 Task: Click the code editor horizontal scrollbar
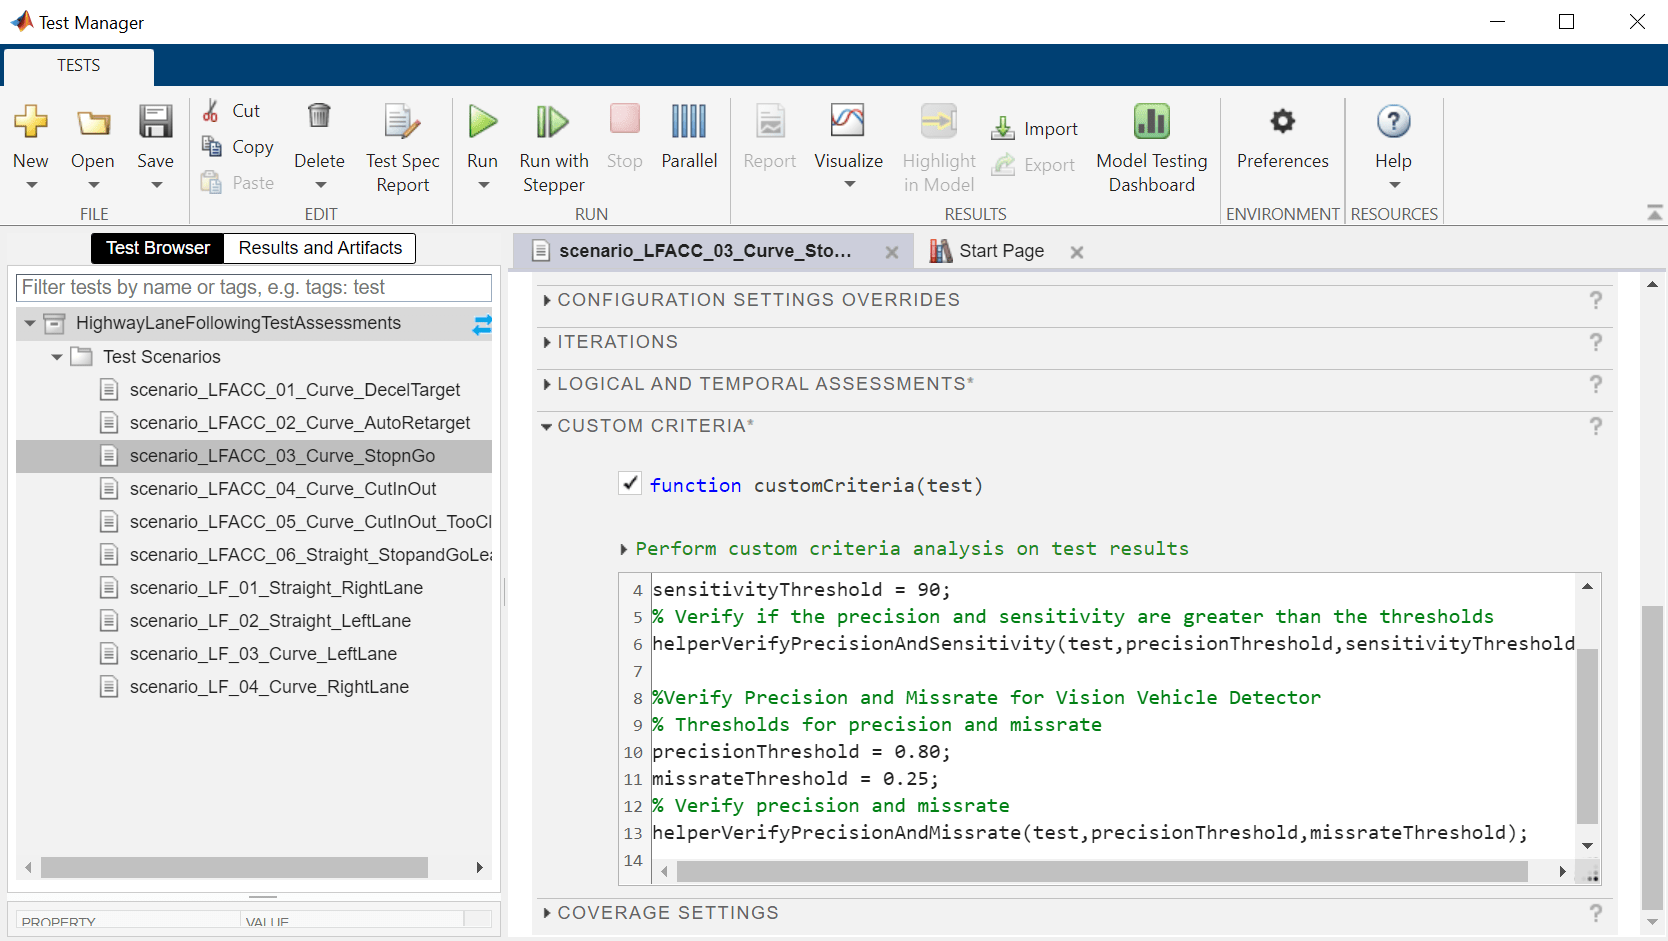pos(1100,872)
